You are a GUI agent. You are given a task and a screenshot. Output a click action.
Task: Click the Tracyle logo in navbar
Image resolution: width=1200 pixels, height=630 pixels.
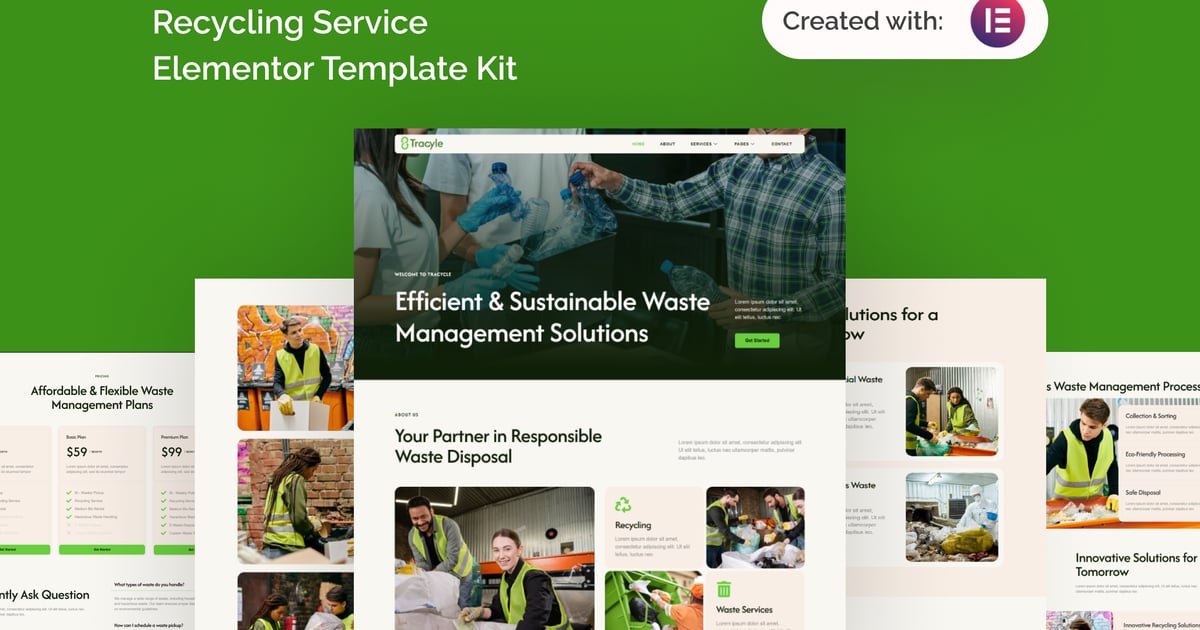421,143
